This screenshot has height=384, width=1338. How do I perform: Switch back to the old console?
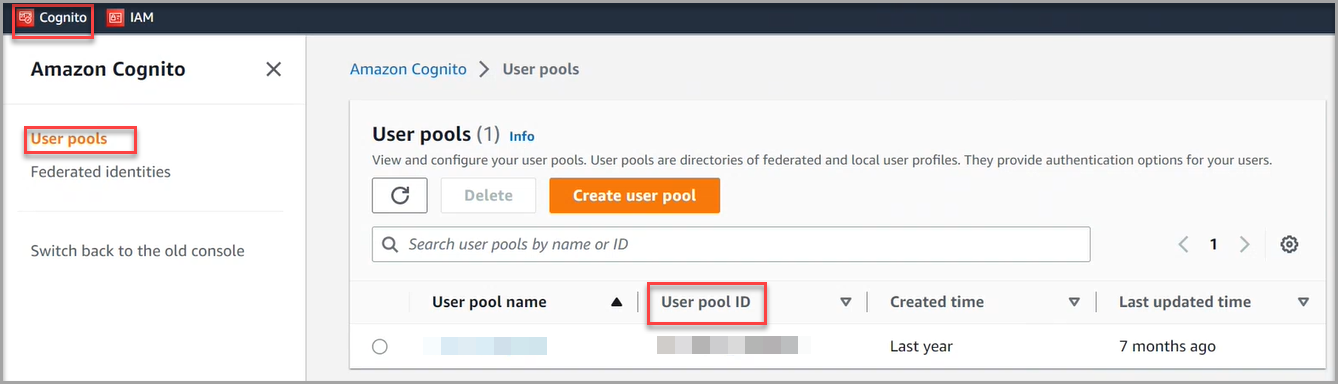coord(137,251)
